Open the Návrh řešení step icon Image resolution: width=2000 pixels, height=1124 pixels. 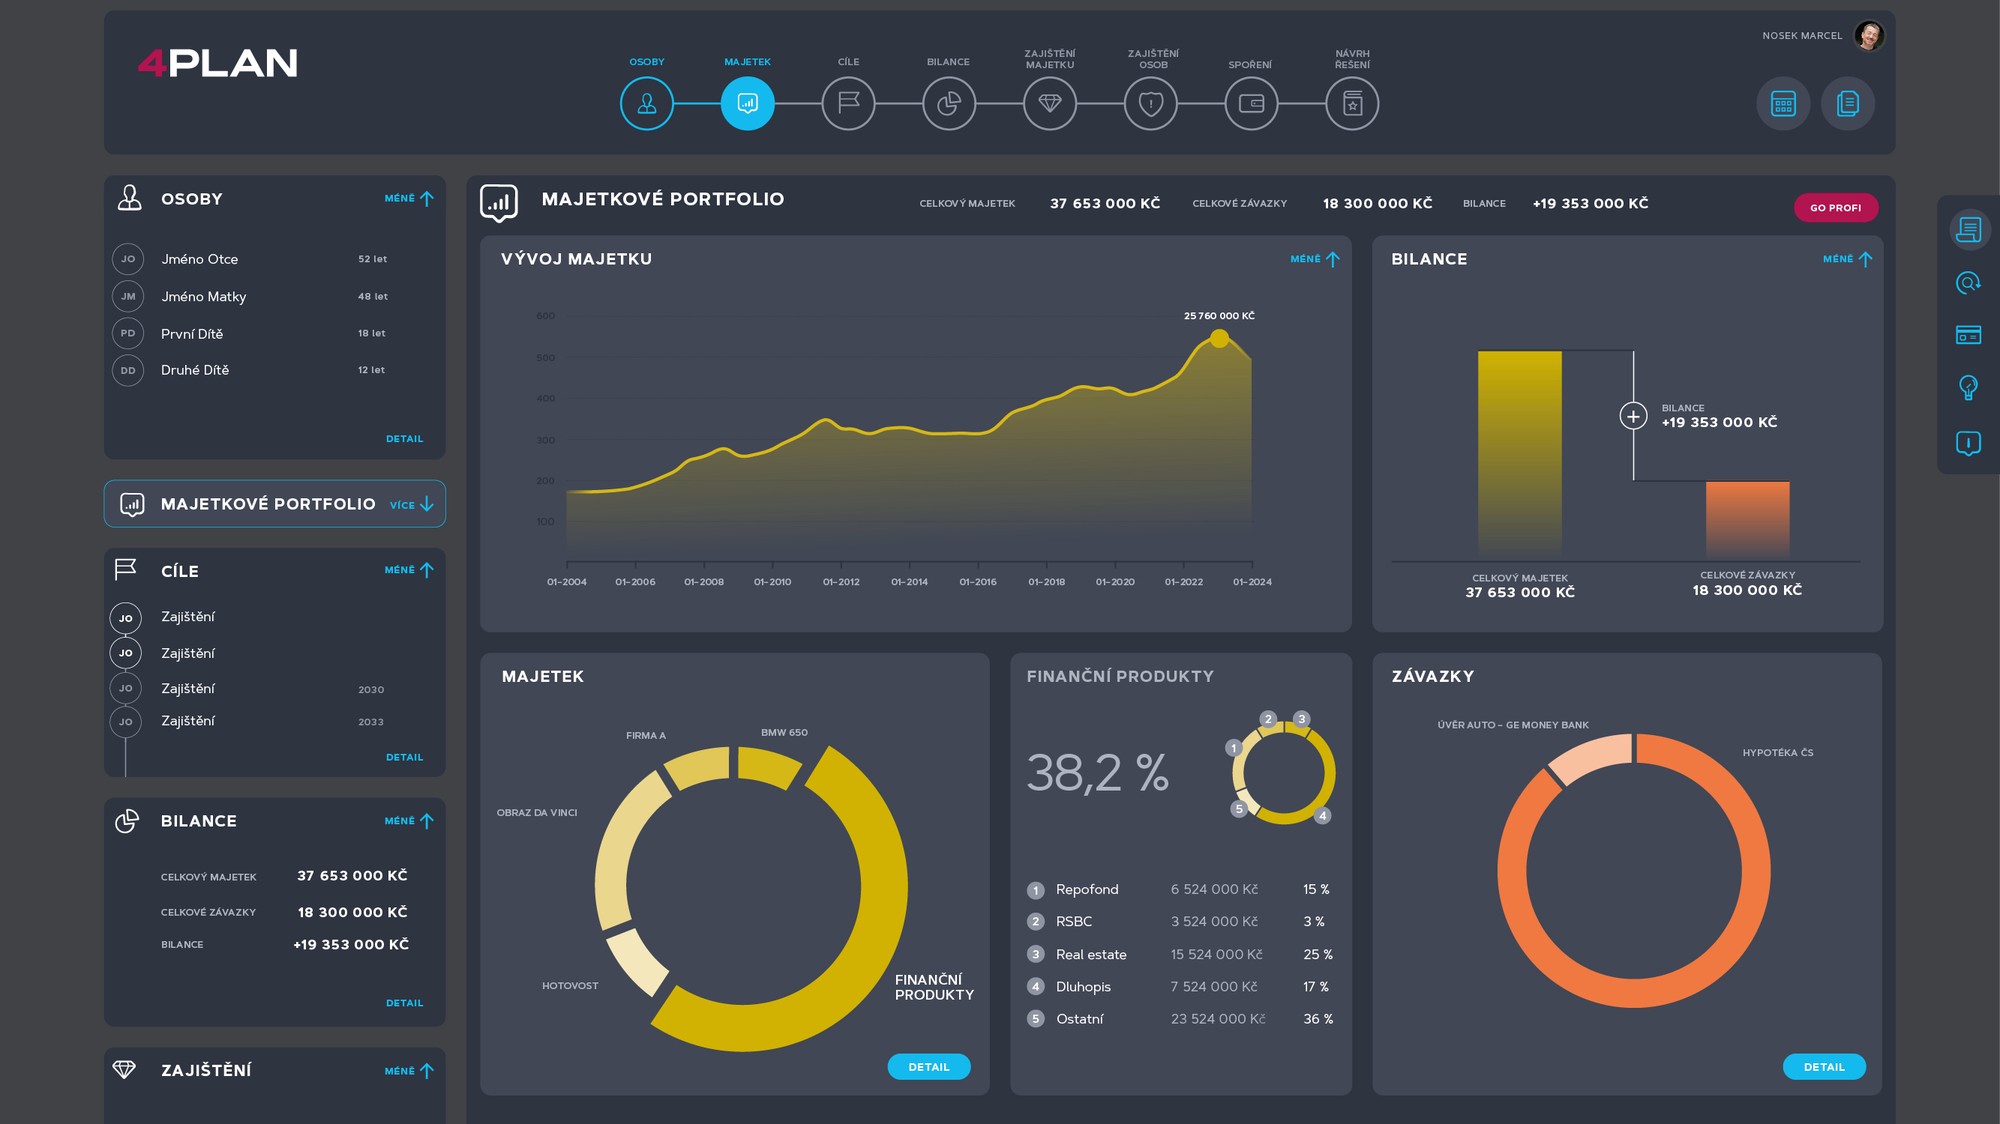(1352, 103)
